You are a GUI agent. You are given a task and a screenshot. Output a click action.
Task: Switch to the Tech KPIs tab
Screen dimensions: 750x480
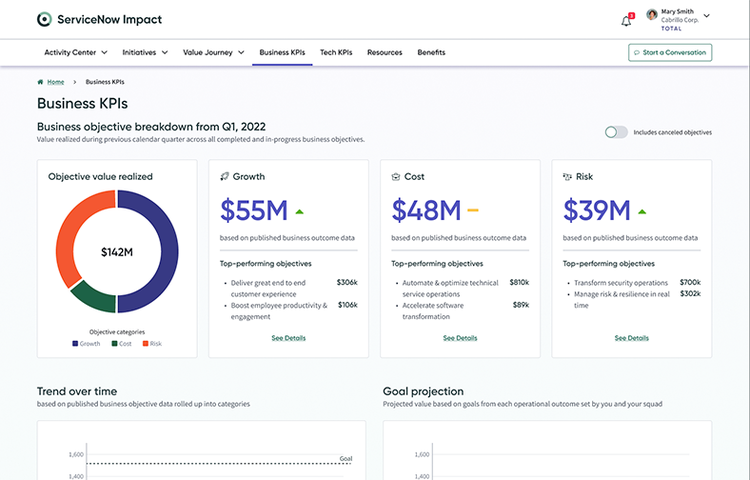tap(336, 52)
